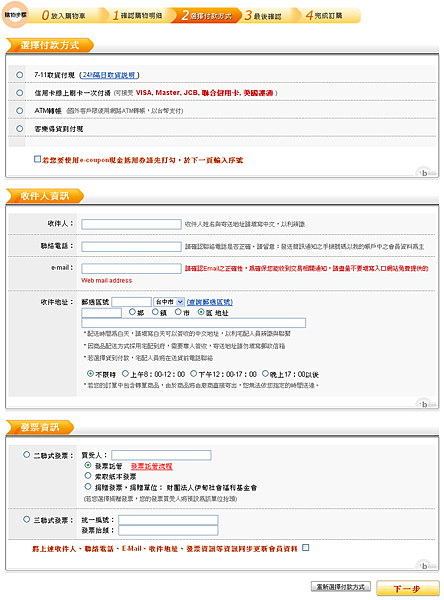Click the 發票資訊 section header

coord(40,427)
